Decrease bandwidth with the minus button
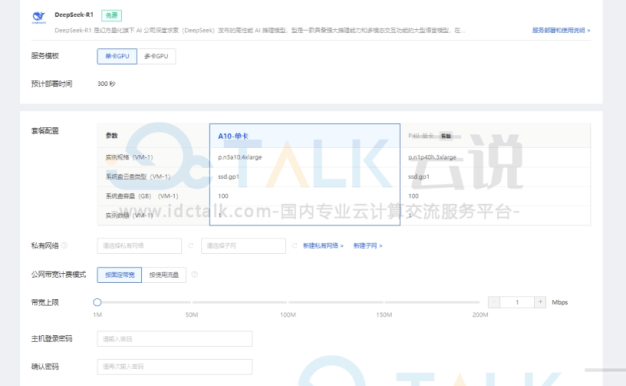Screen dimensions: 626x386 pyautogui.click(x=494, y=302)
